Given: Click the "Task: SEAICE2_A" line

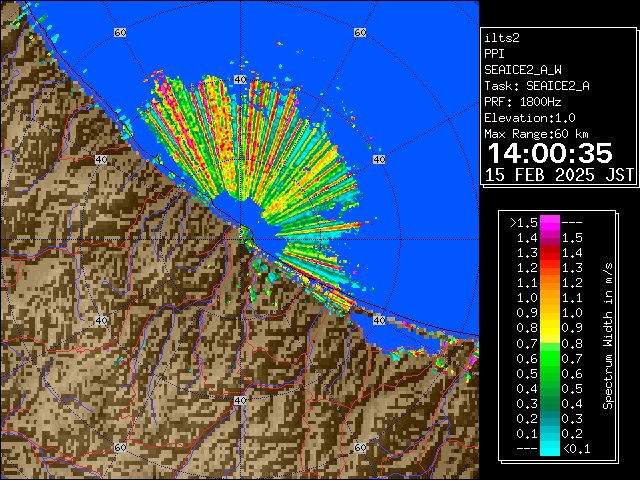Looking at the screenshot, I should 537,86.
